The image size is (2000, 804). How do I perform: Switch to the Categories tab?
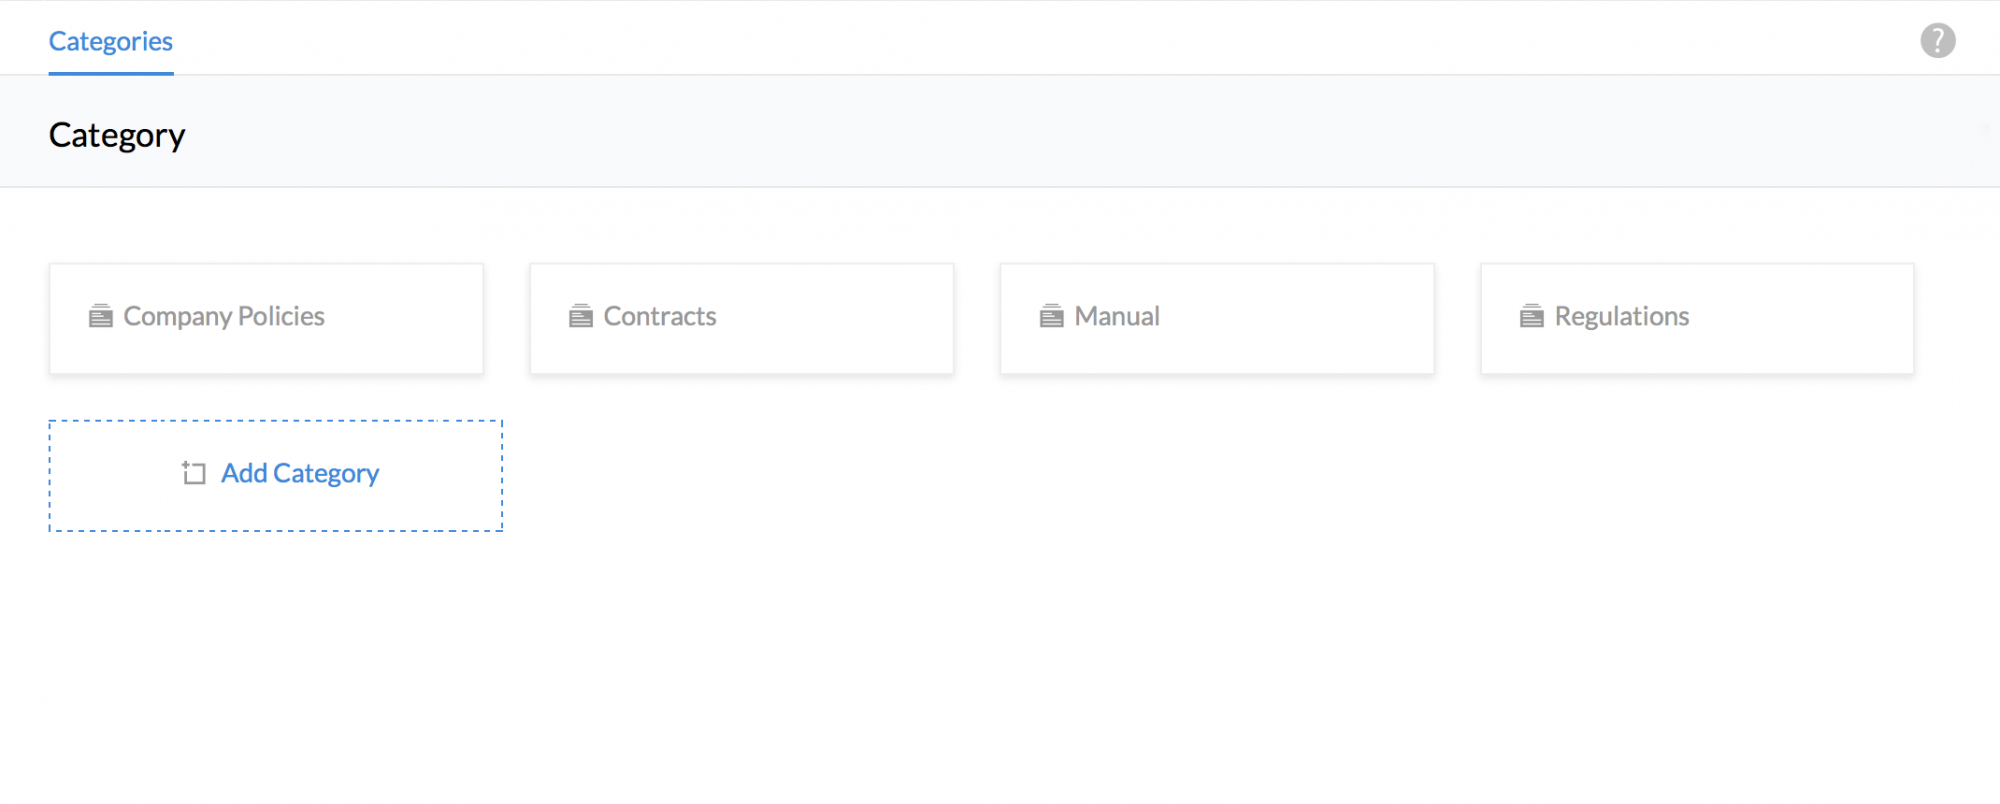click(x=111, y=41)
